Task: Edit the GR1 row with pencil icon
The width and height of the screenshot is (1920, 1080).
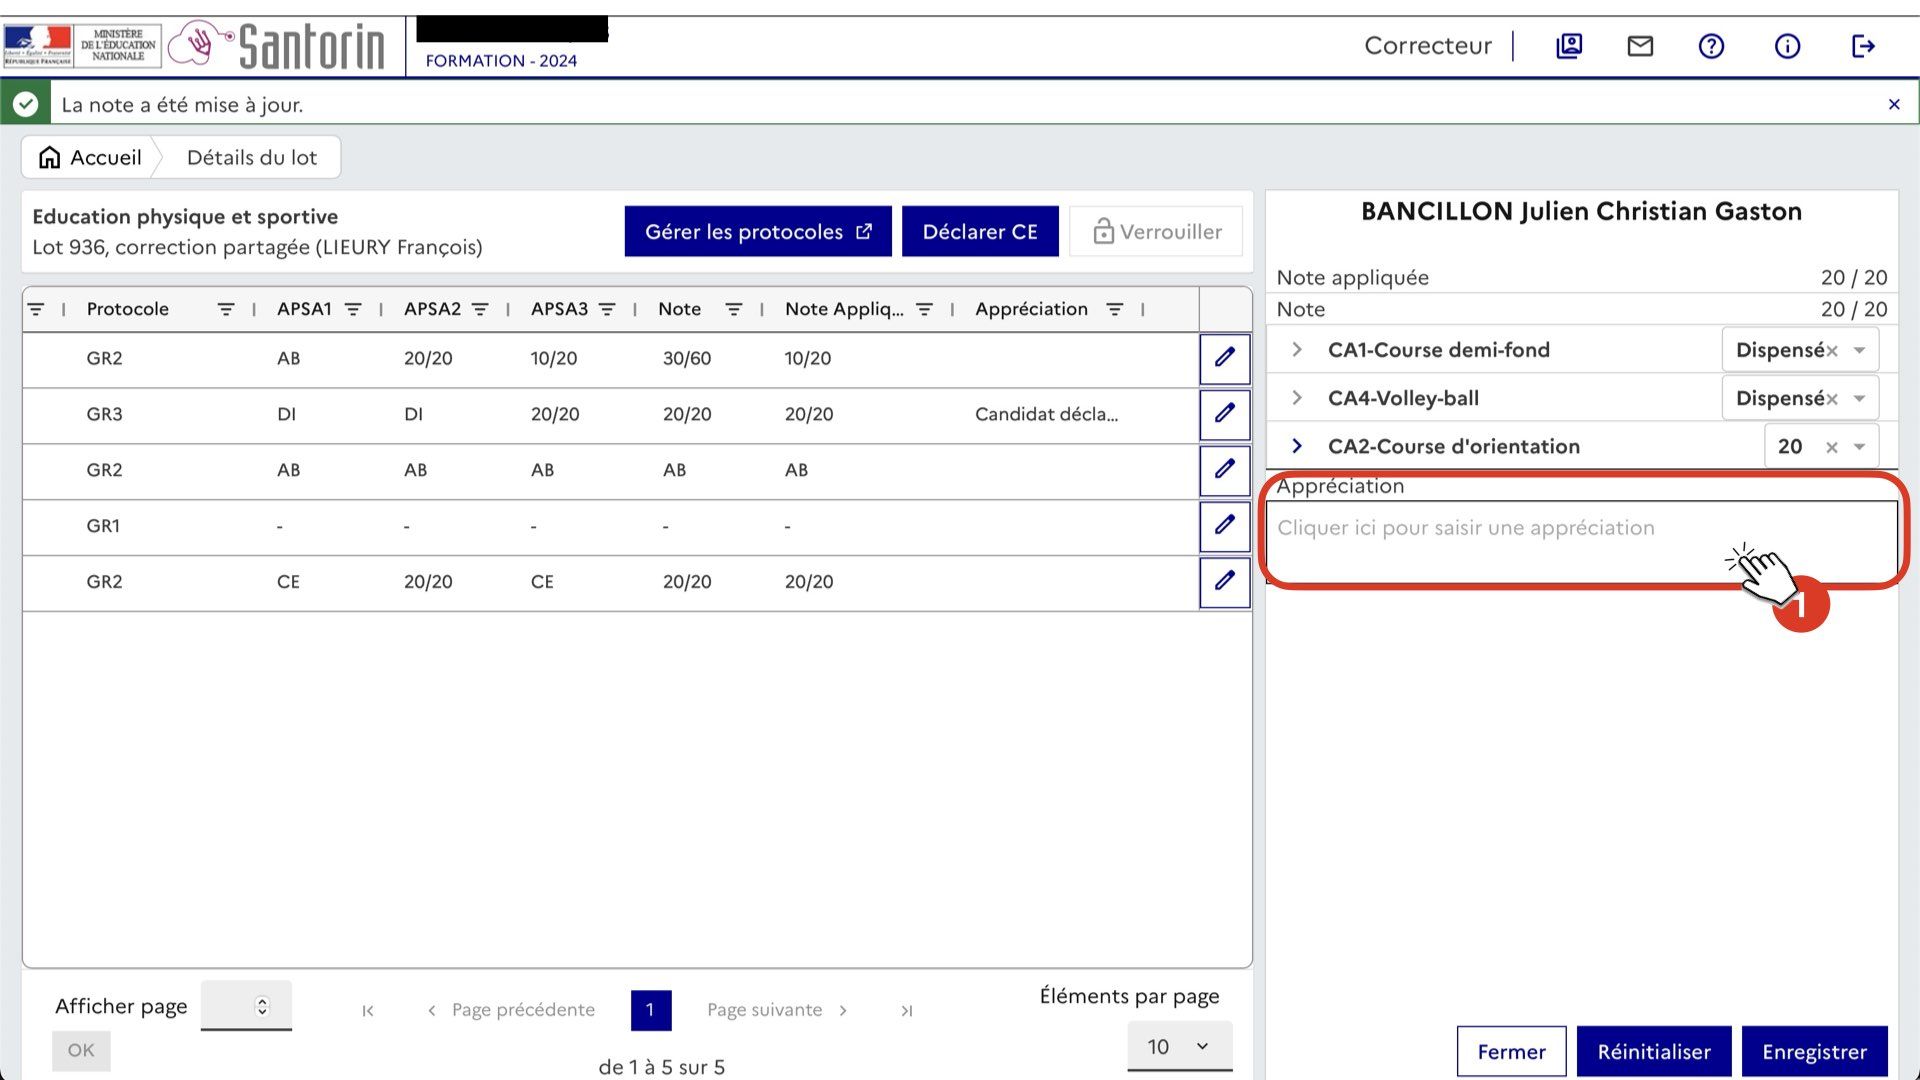Action: pos(1224,526)
